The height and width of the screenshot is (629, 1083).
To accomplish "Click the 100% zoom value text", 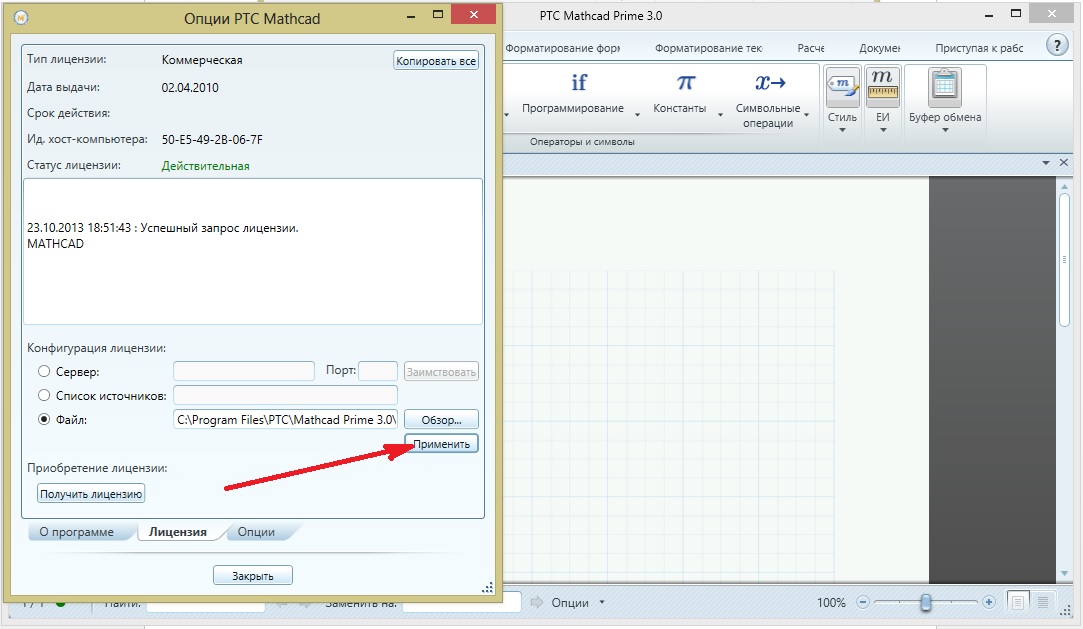I will click(831, 603).
